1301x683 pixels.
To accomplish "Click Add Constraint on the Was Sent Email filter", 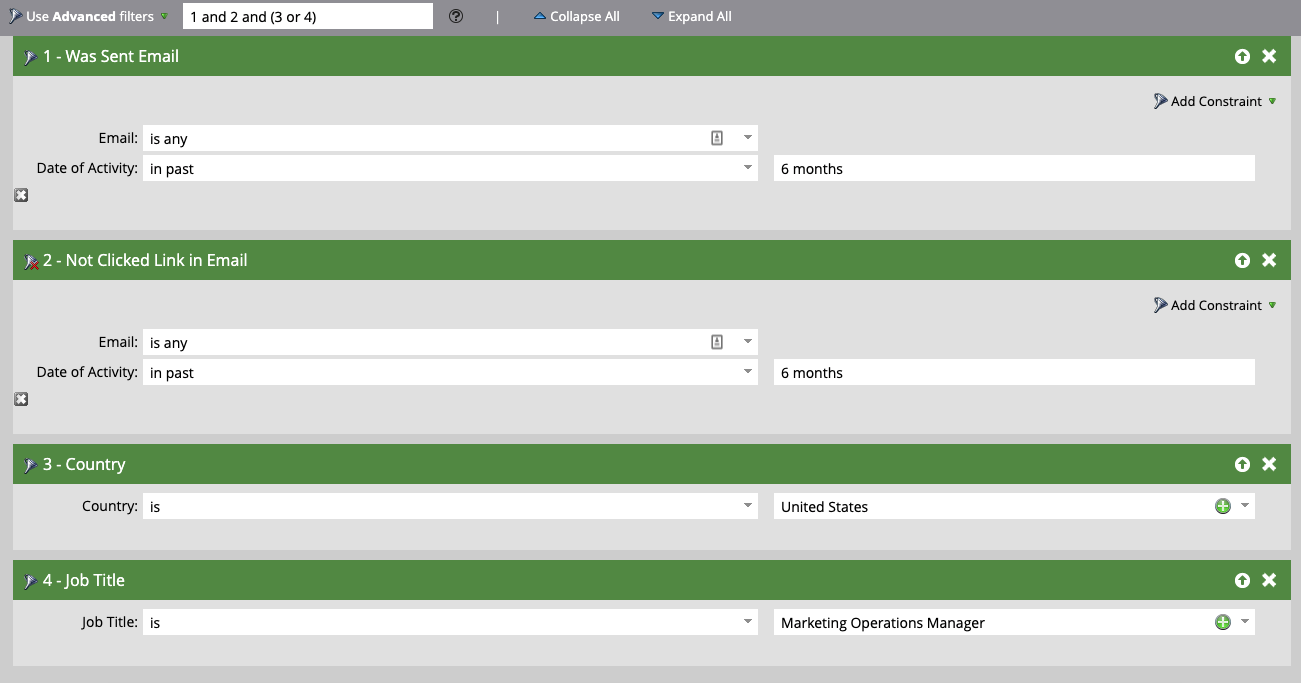I will click(1214, 101).
